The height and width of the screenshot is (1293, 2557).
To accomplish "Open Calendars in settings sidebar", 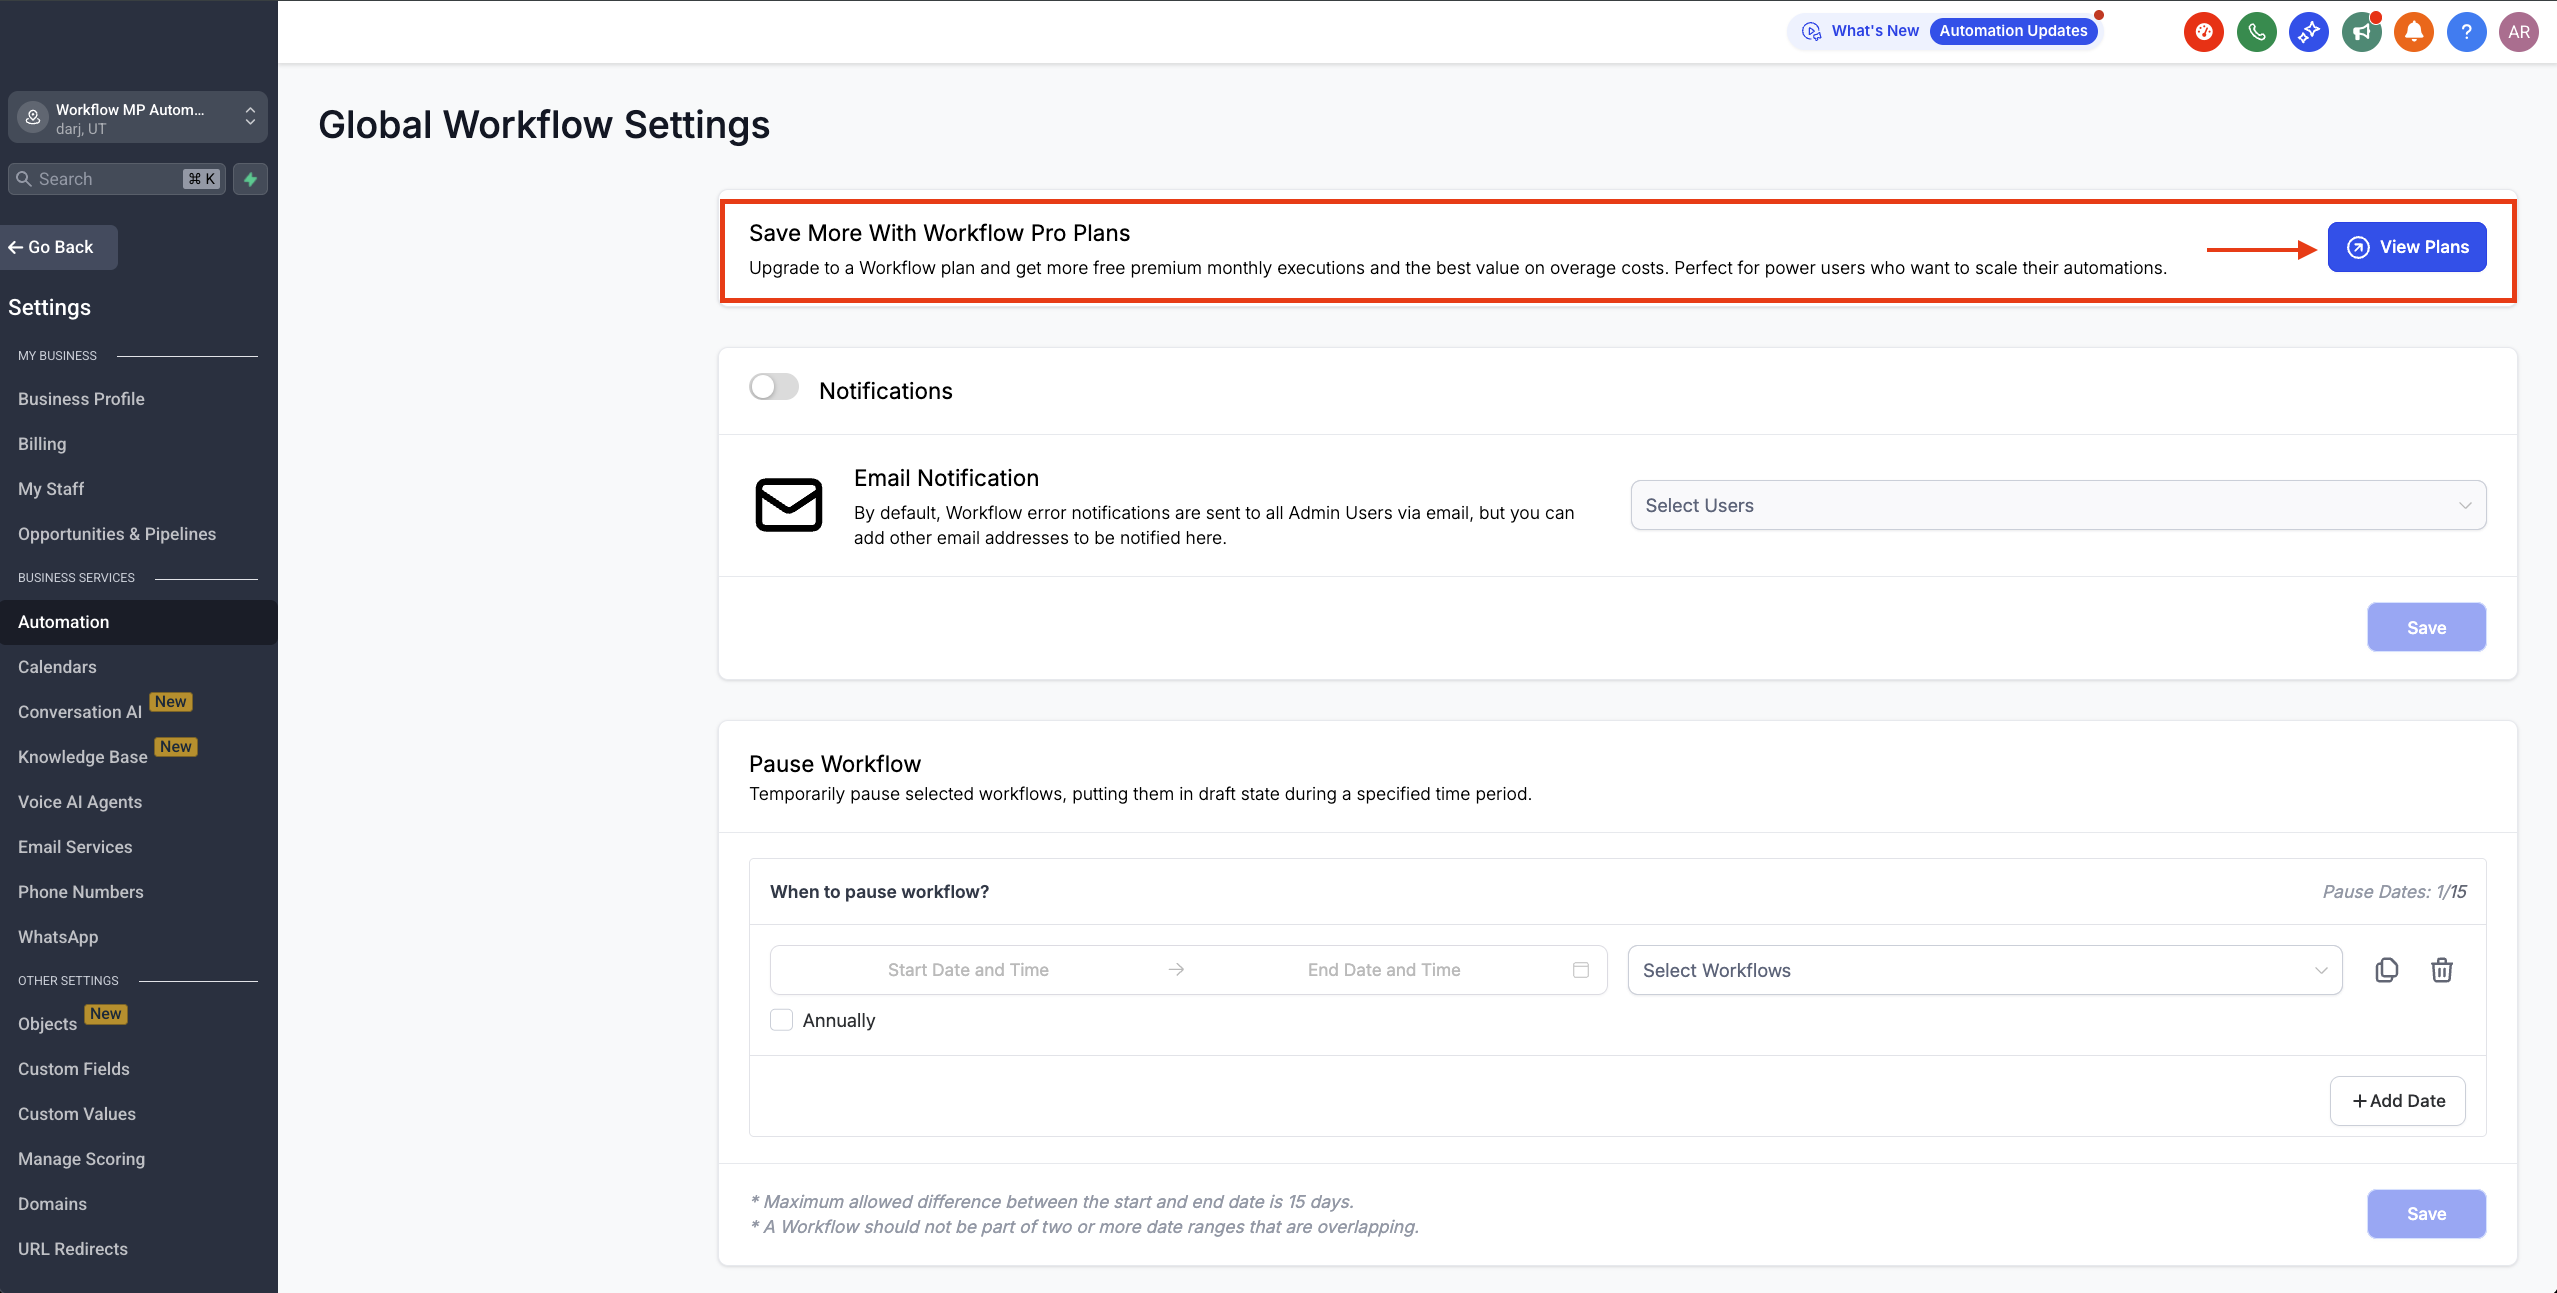I will tap(57, 667).
